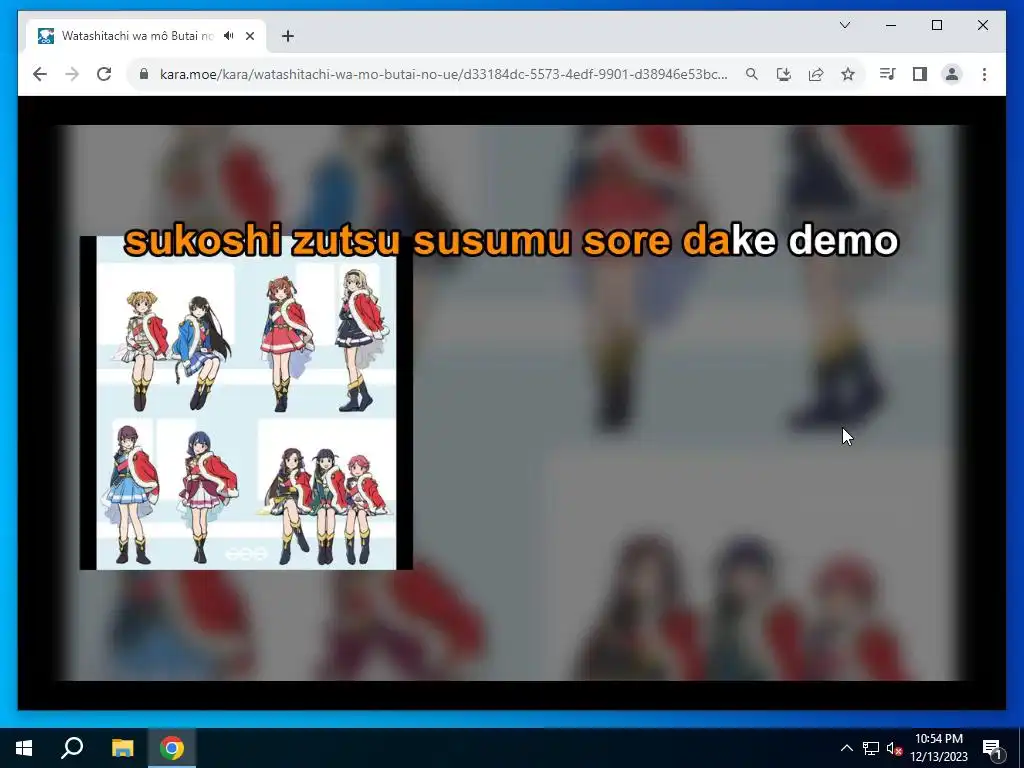1024x768 pixels.
Task: Close the Chrome window
Action: (982, 25)
